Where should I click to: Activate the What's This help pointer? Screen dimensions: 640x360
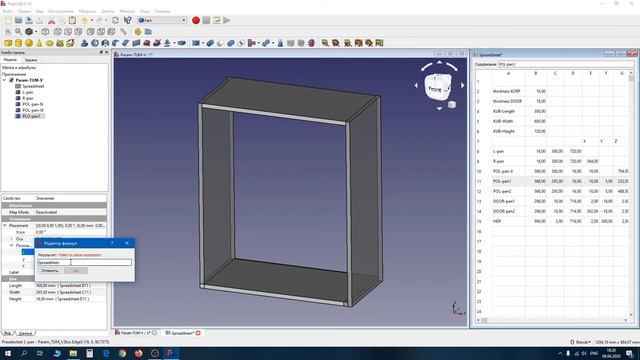127,20
